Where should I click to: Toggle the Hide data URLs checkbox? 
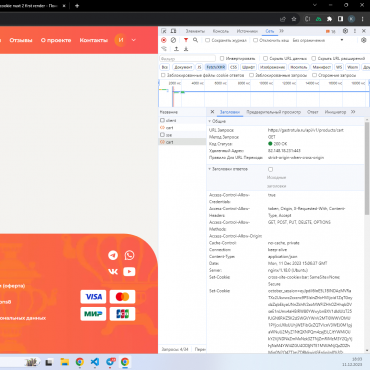[x=265, y=58]
